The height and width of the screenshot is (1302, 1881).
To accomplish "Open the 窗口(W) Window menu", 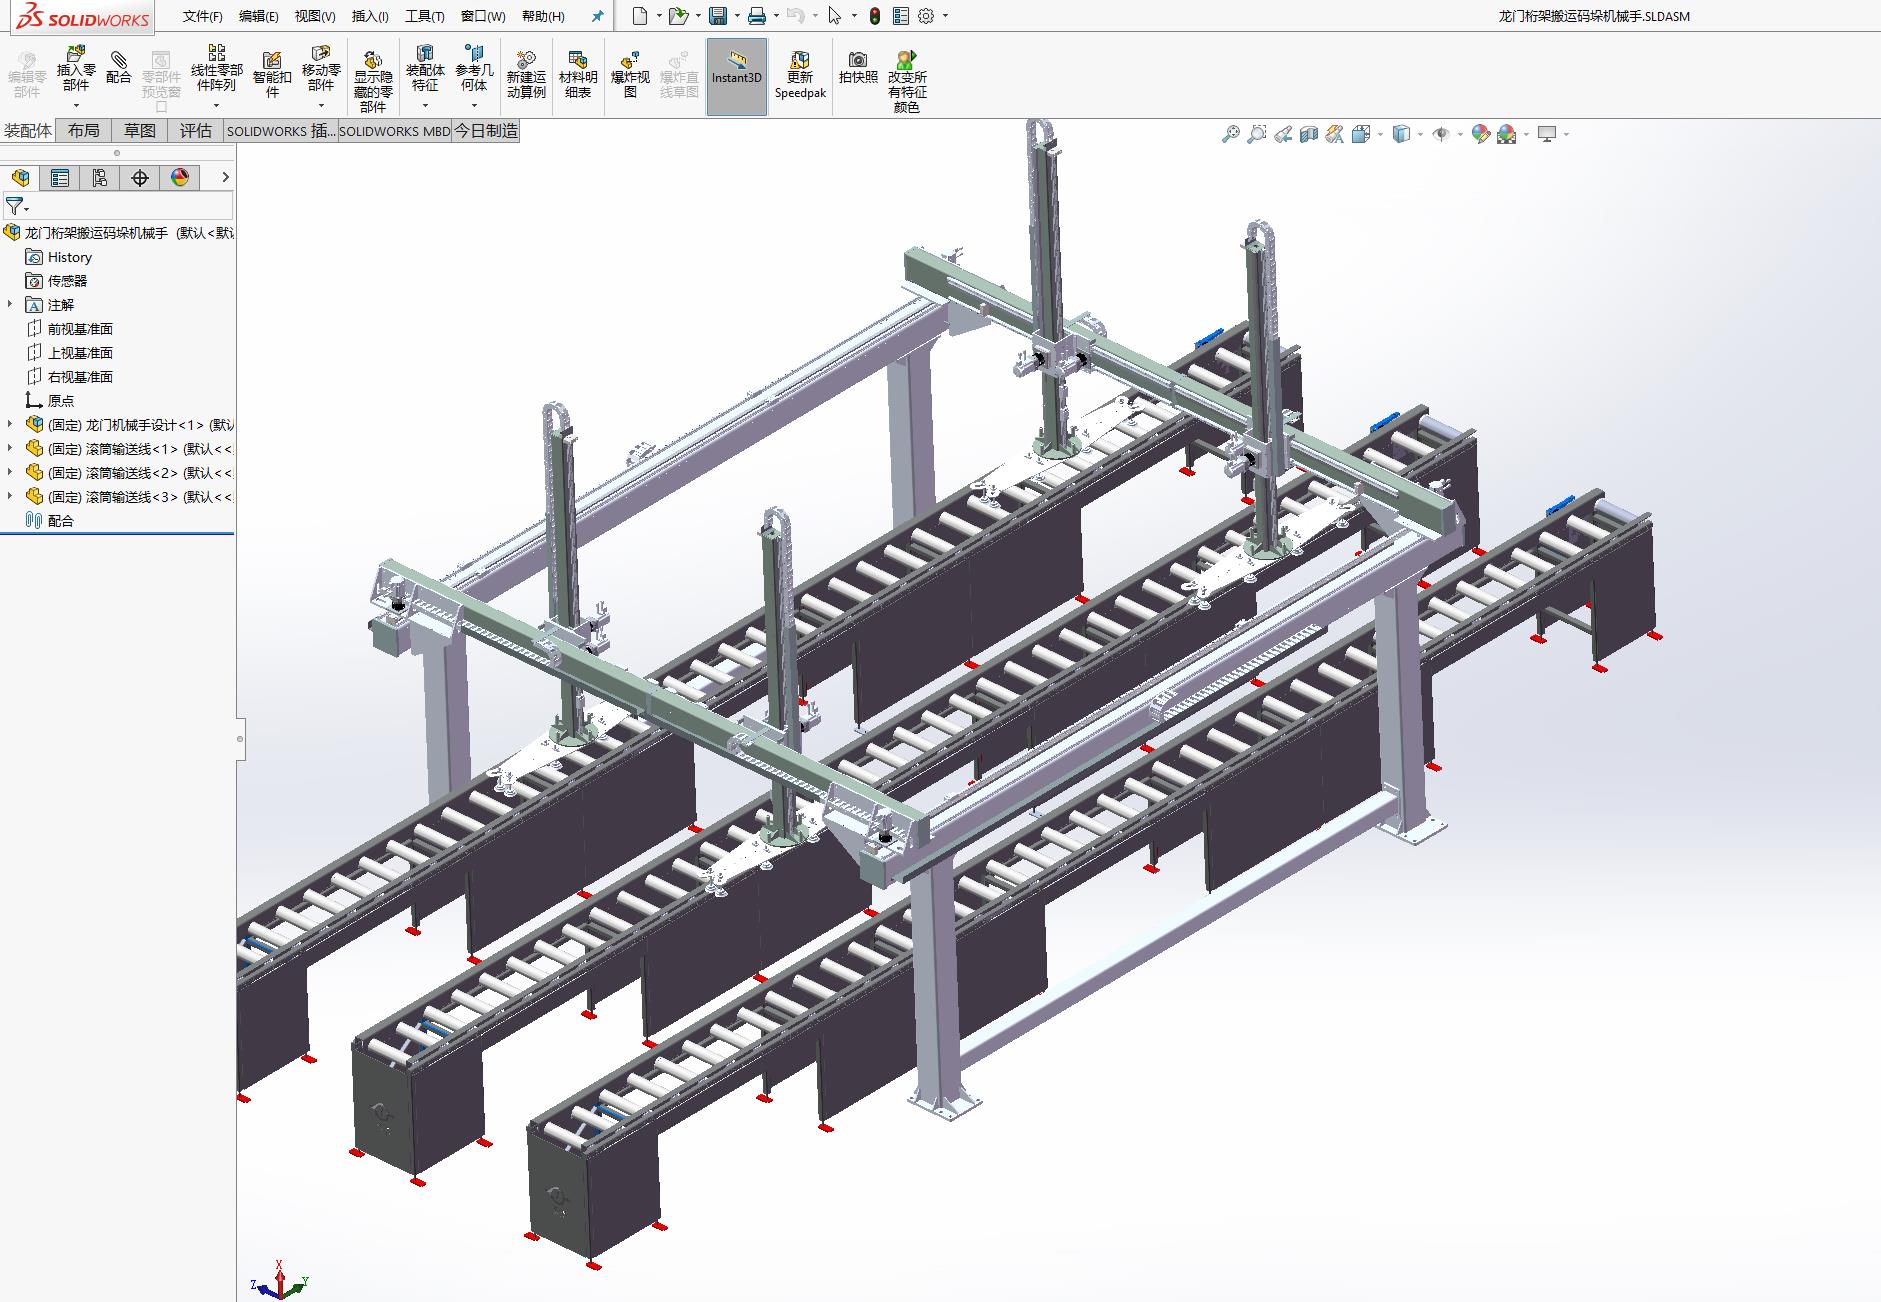I will pos(483,16).
